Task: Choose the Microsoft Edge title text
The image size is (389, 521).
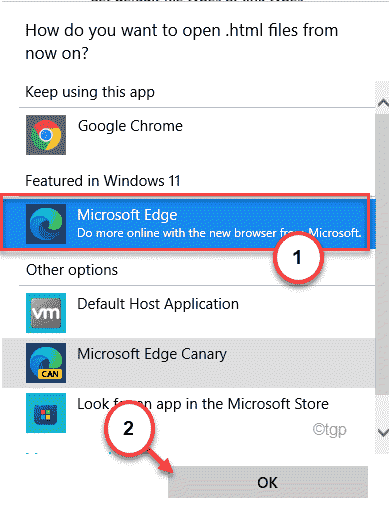Action: (x=127, y=215)
